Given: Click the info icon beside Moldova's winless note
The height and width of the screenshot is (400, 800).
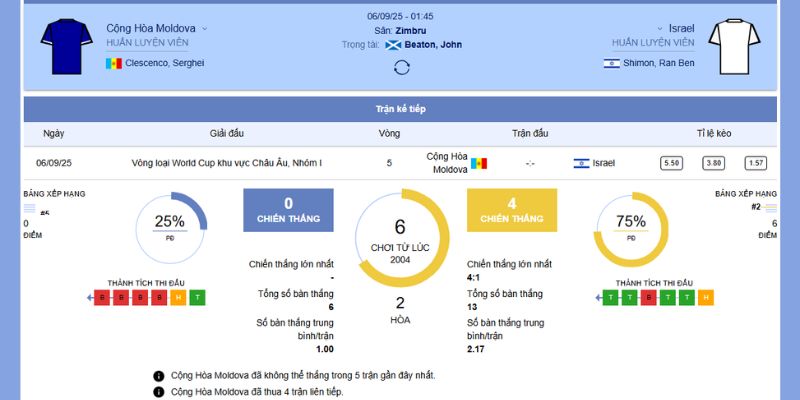Looking at the screenshot, I should coord(158,376).
